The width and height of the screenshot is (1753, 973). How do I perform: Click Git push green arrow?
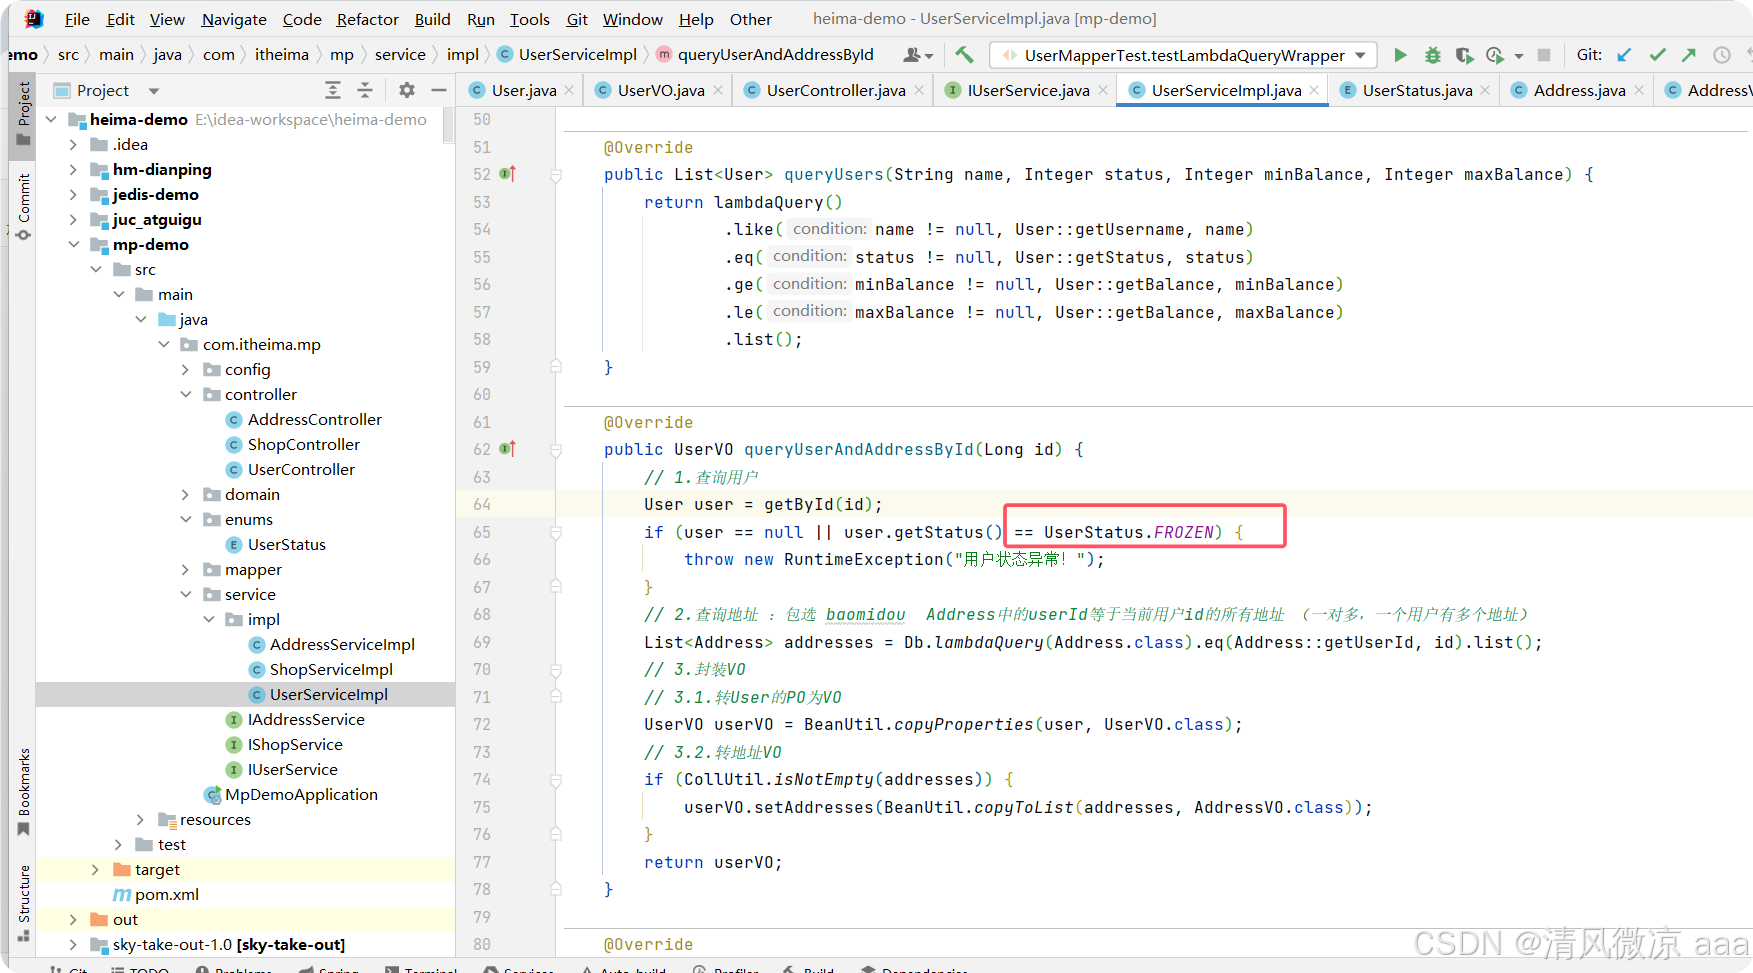click(1689, 55)
